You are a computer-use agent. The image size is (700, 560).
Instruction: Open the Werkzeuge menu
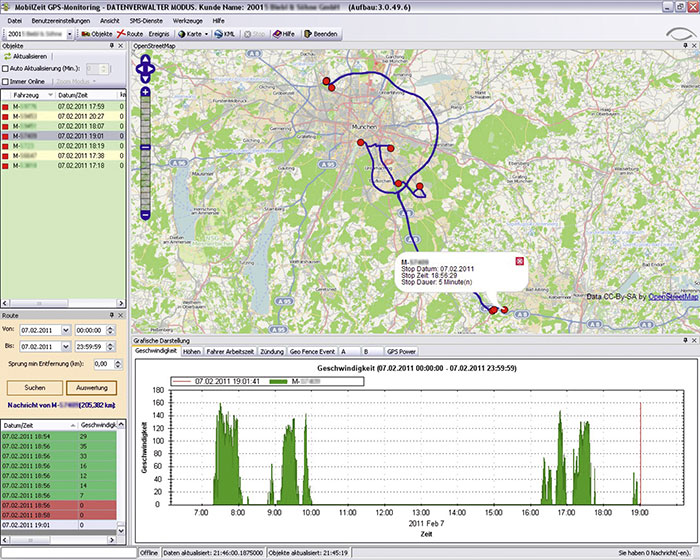[x=188, y=21]
